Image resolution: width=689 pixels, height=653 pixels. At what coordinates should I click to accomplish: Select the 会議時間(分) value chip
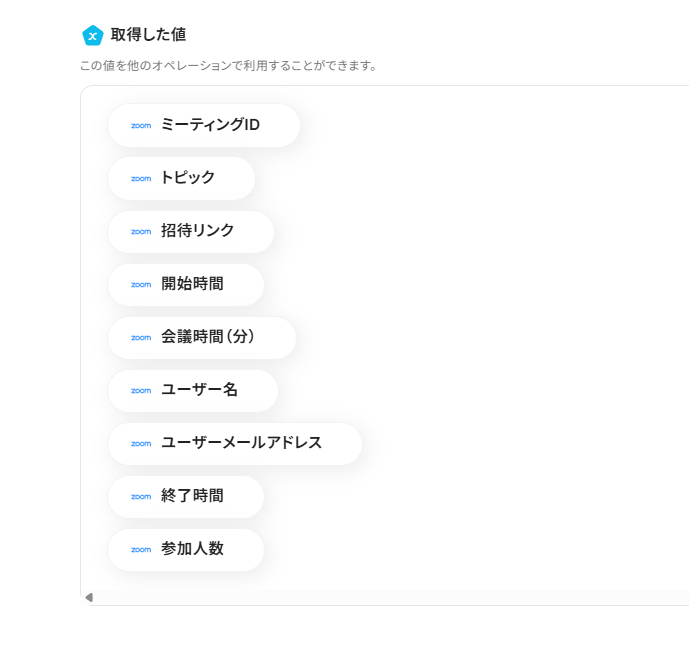pos(208,338)
